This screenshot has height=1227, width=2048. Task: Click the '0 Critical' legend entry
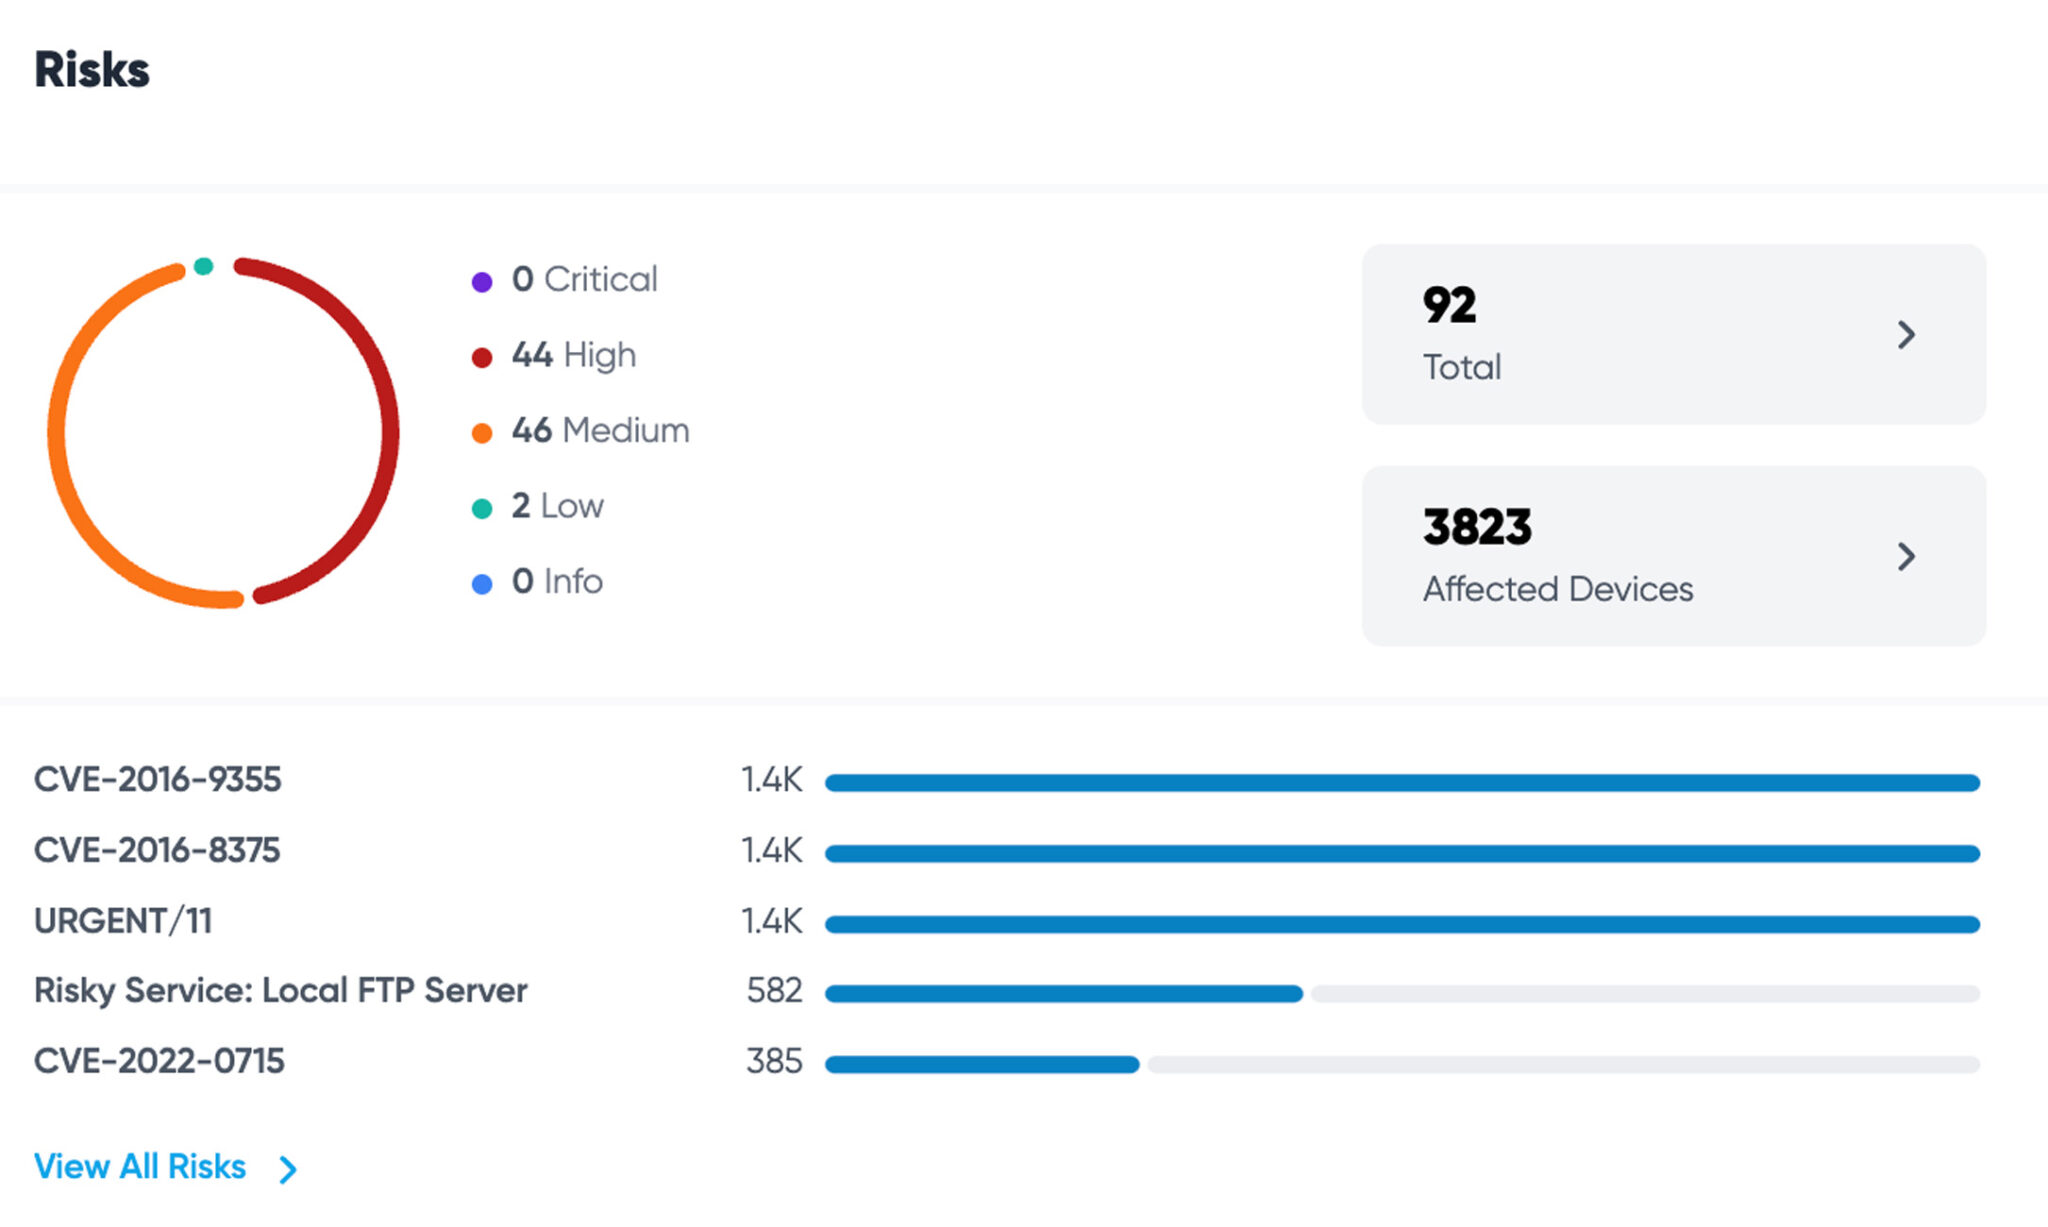tap(565, 279)
